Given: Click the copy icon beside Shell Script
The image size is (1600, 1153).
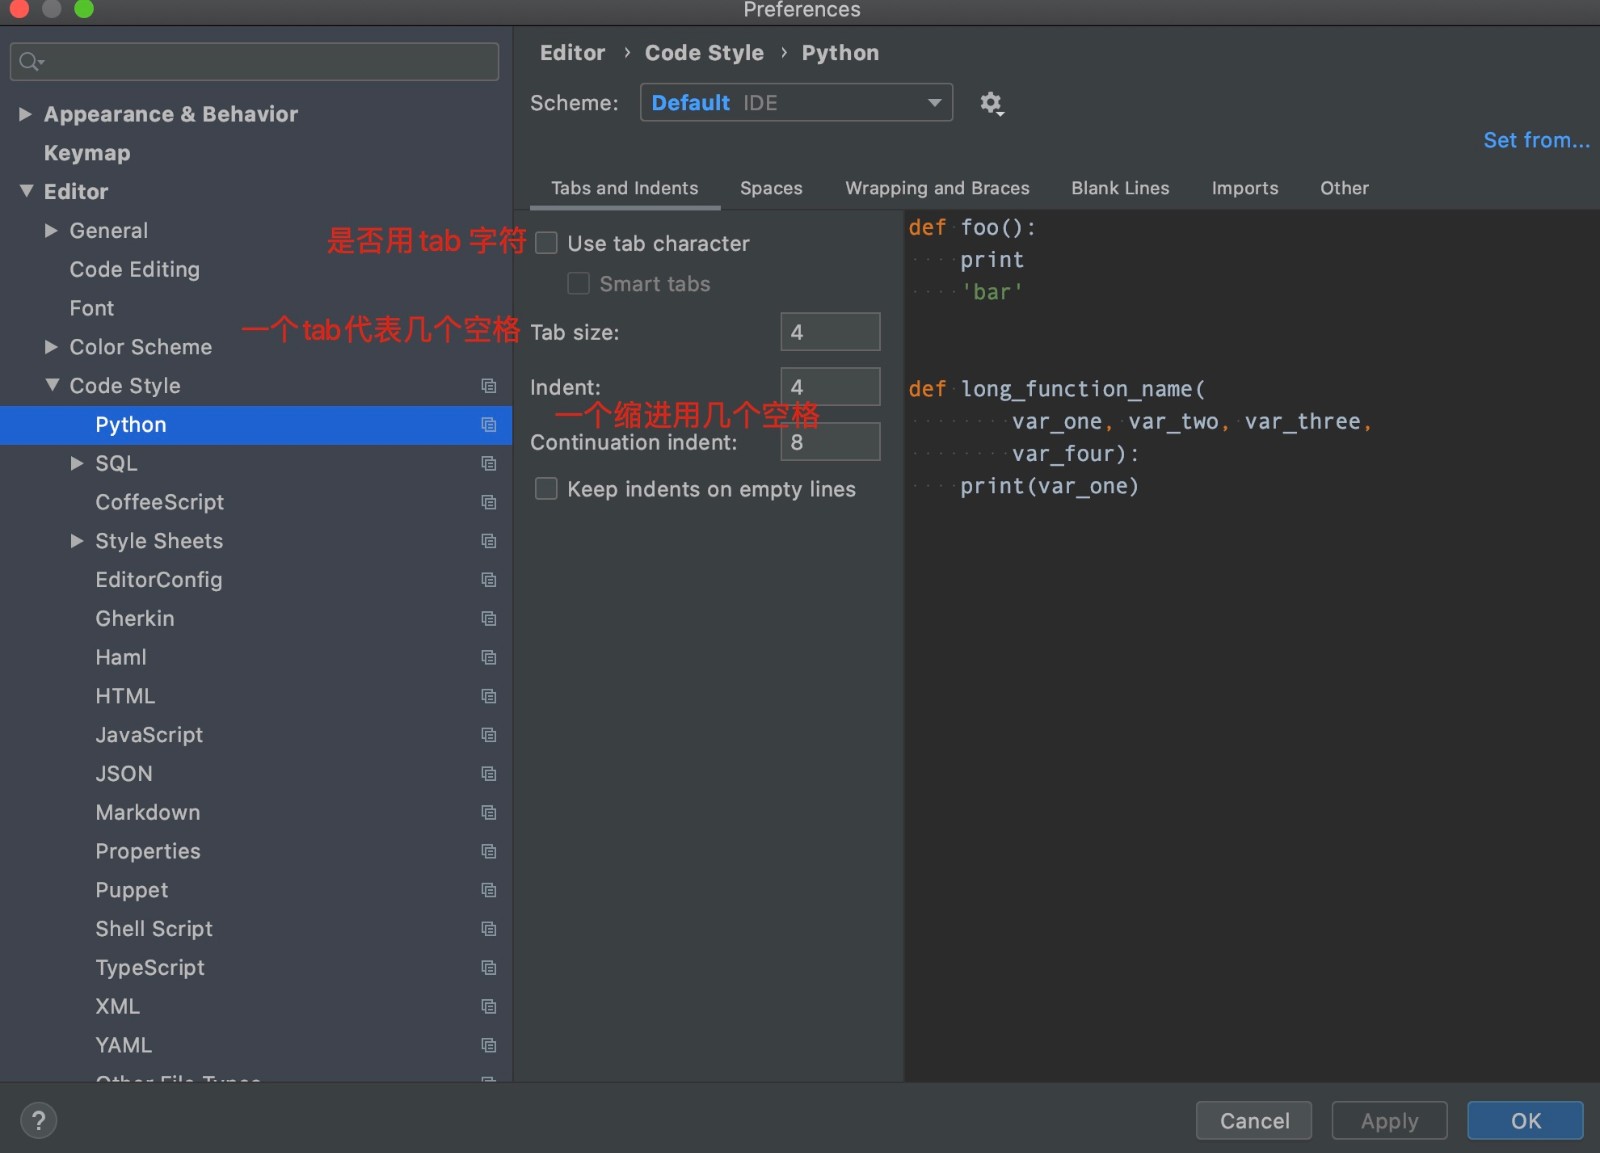Looking at the screenshot, I should pyautogui.click(x=488, y=929).
